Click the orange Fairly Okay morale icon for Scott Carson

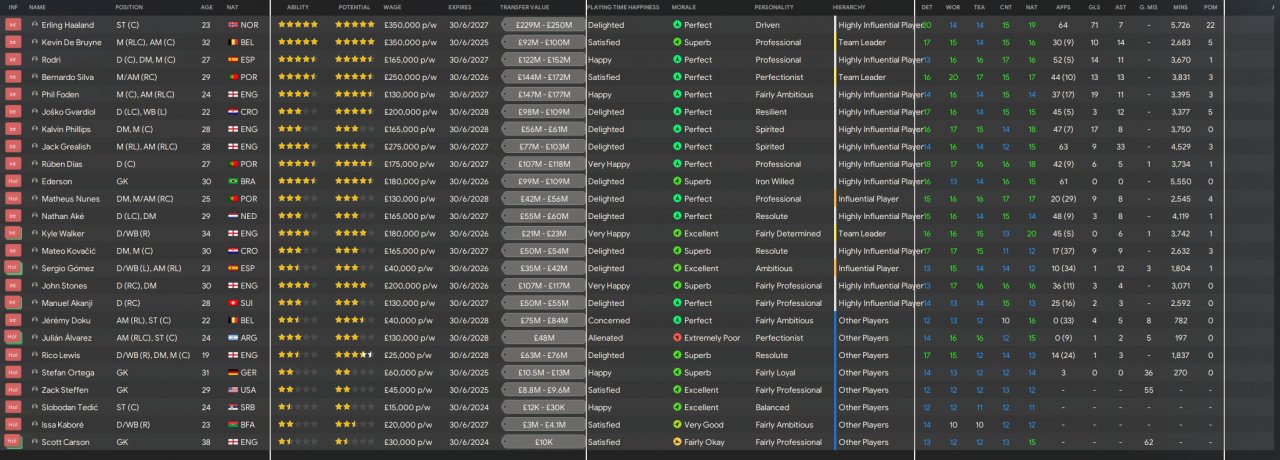point(677,441)
